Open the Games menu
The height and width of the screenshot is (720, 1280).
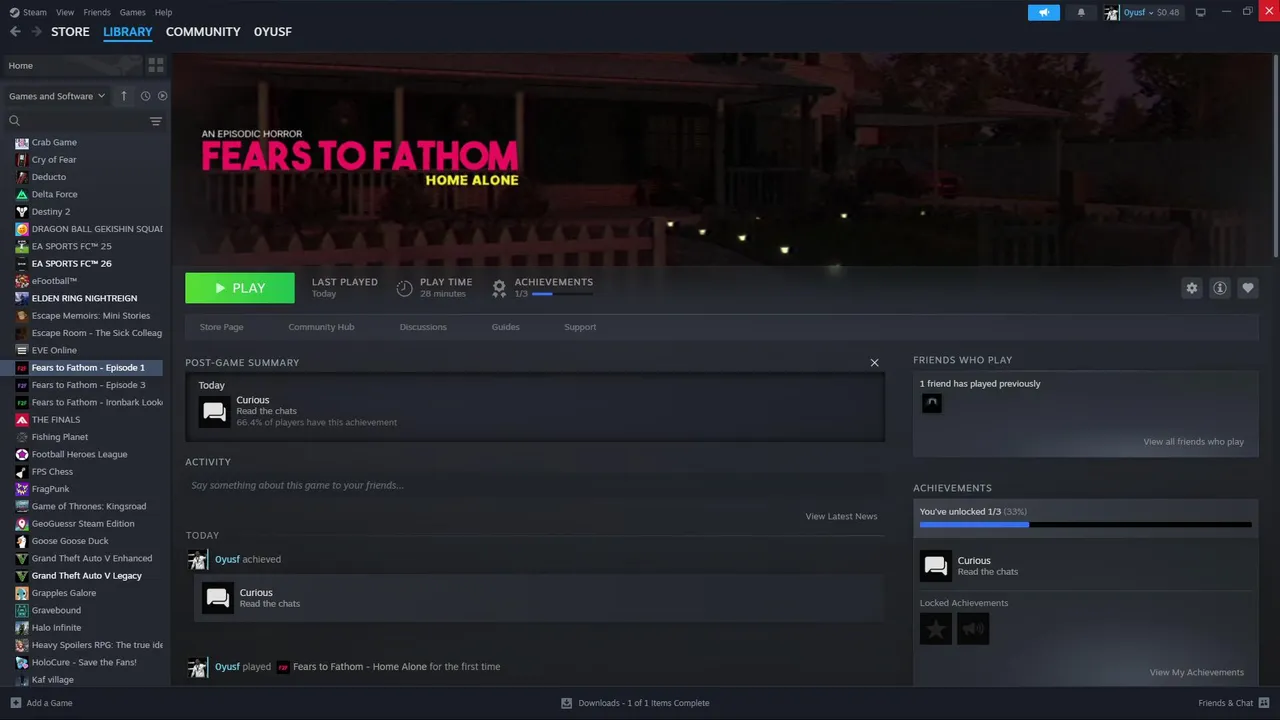[132, 12]
